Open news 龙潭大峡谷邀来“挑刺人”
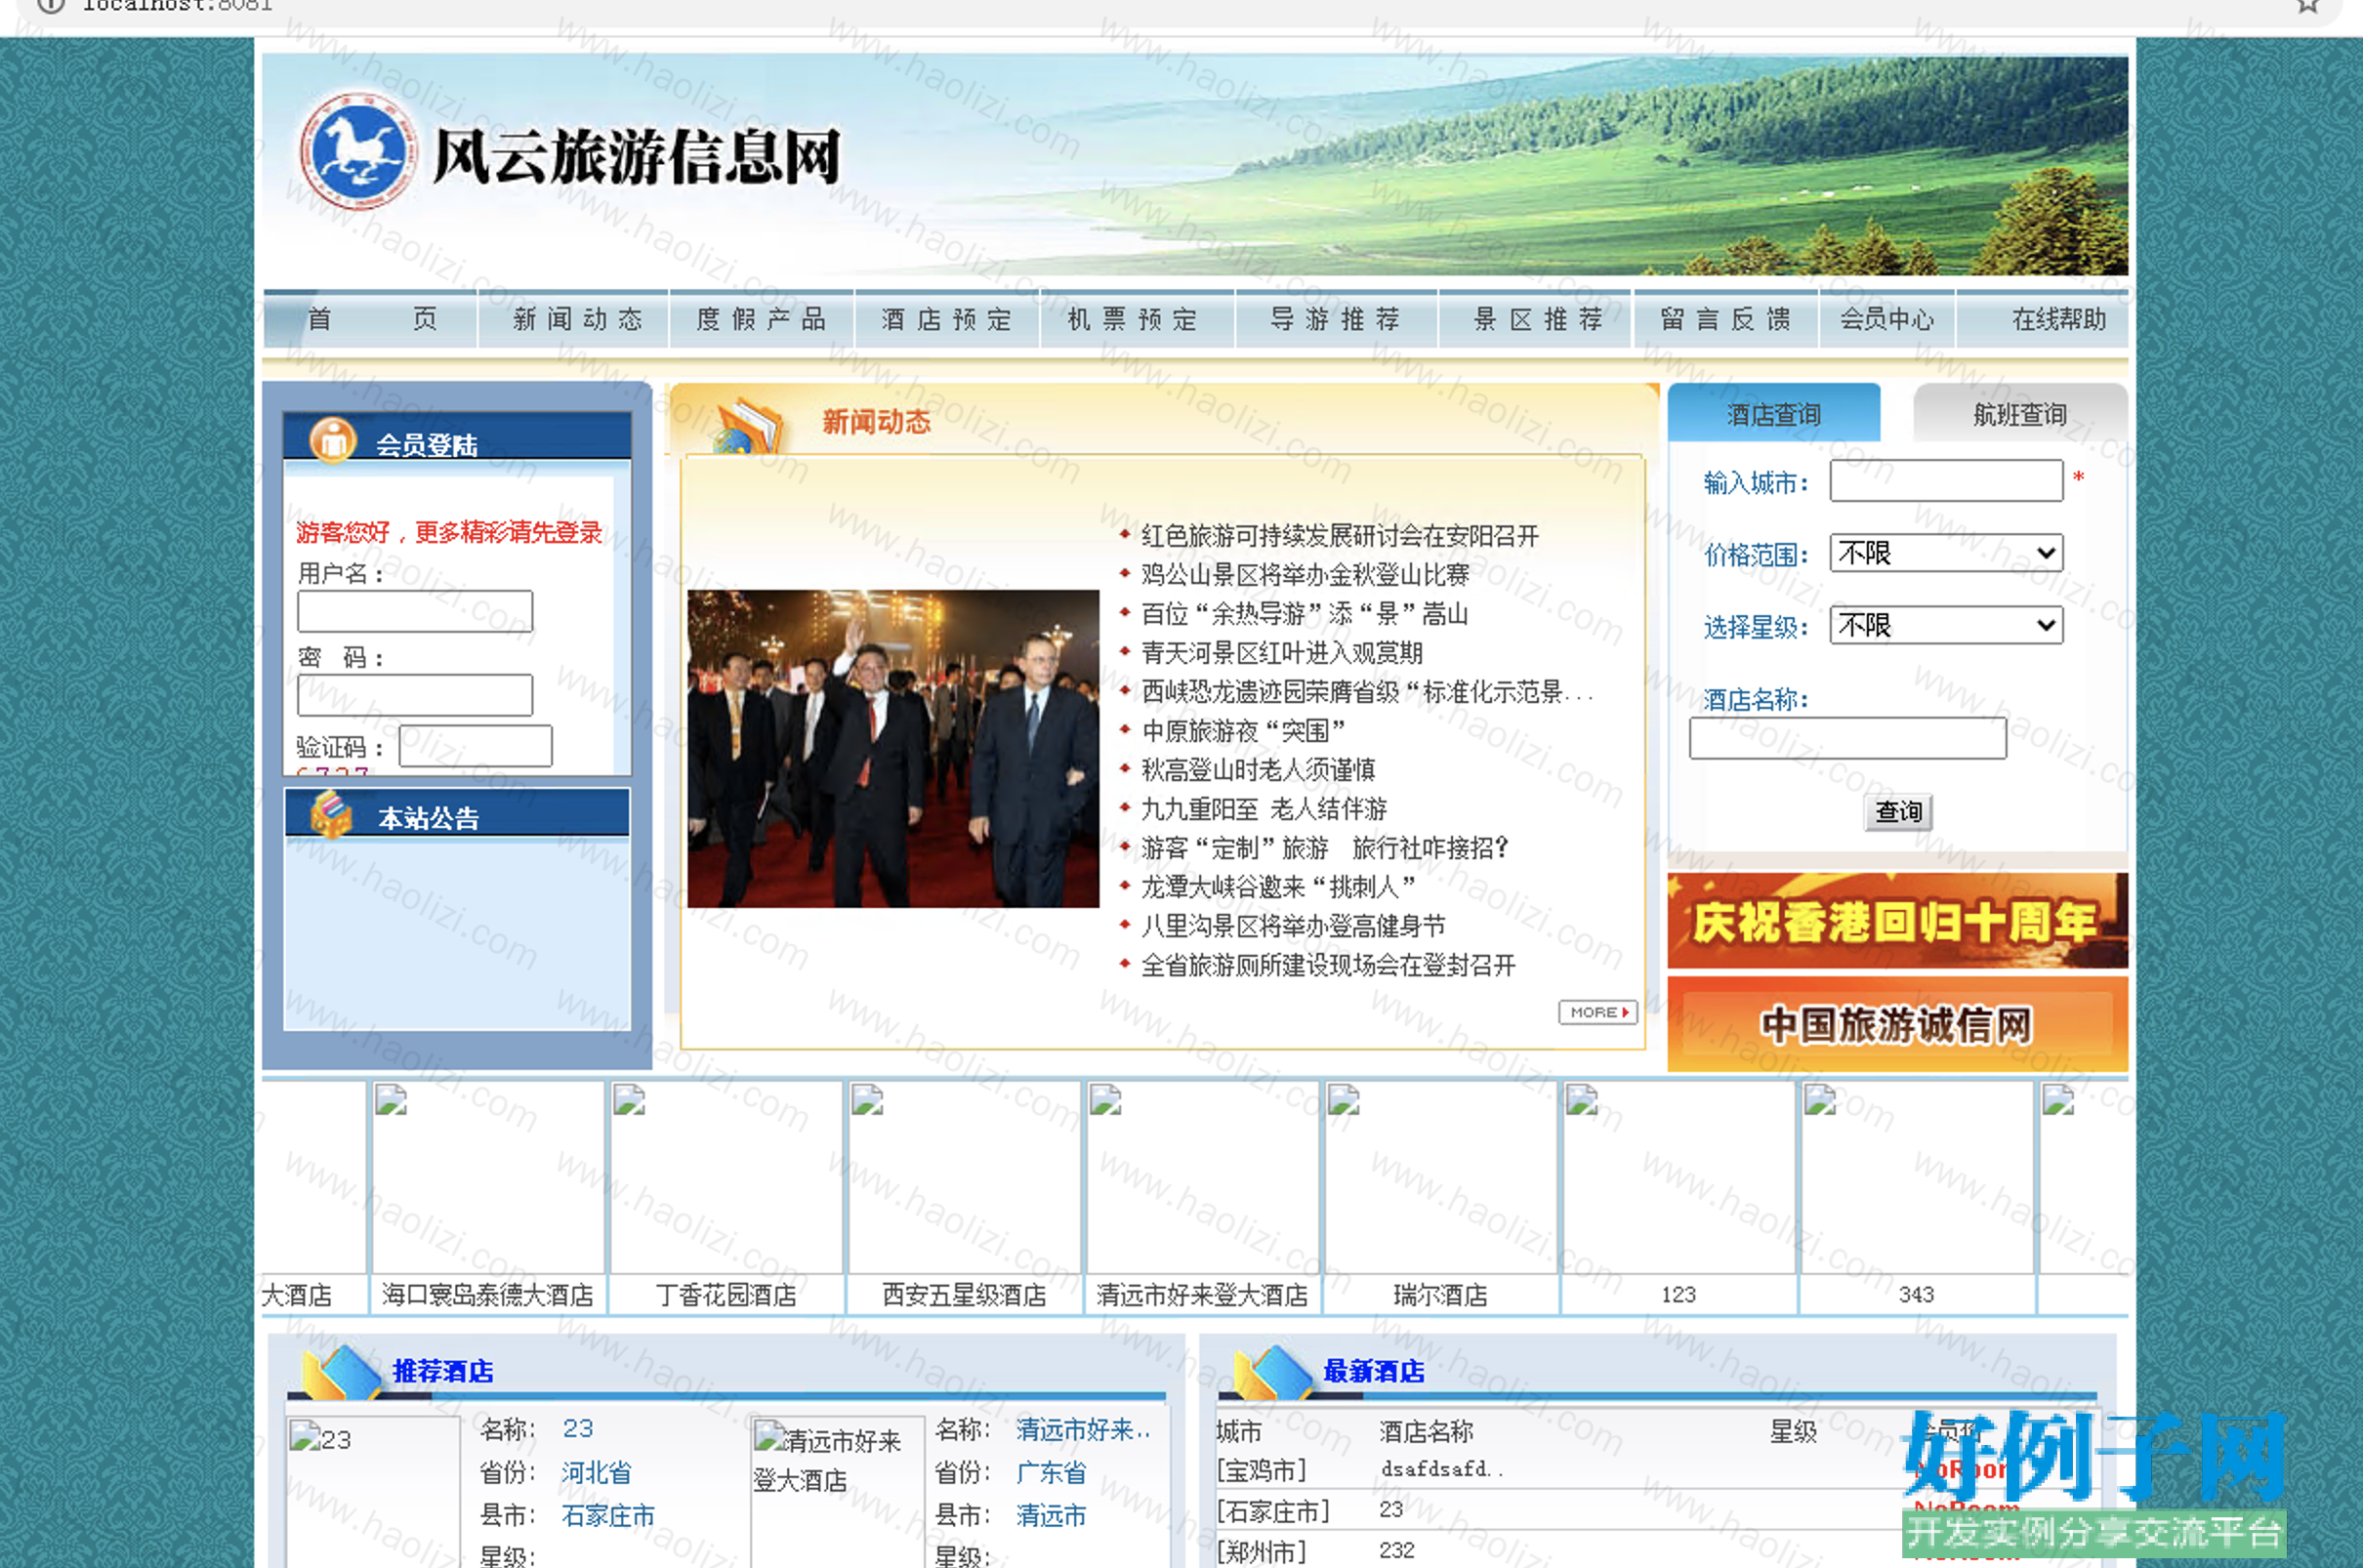2363x1568 pixels. (x=1278, y=887)
